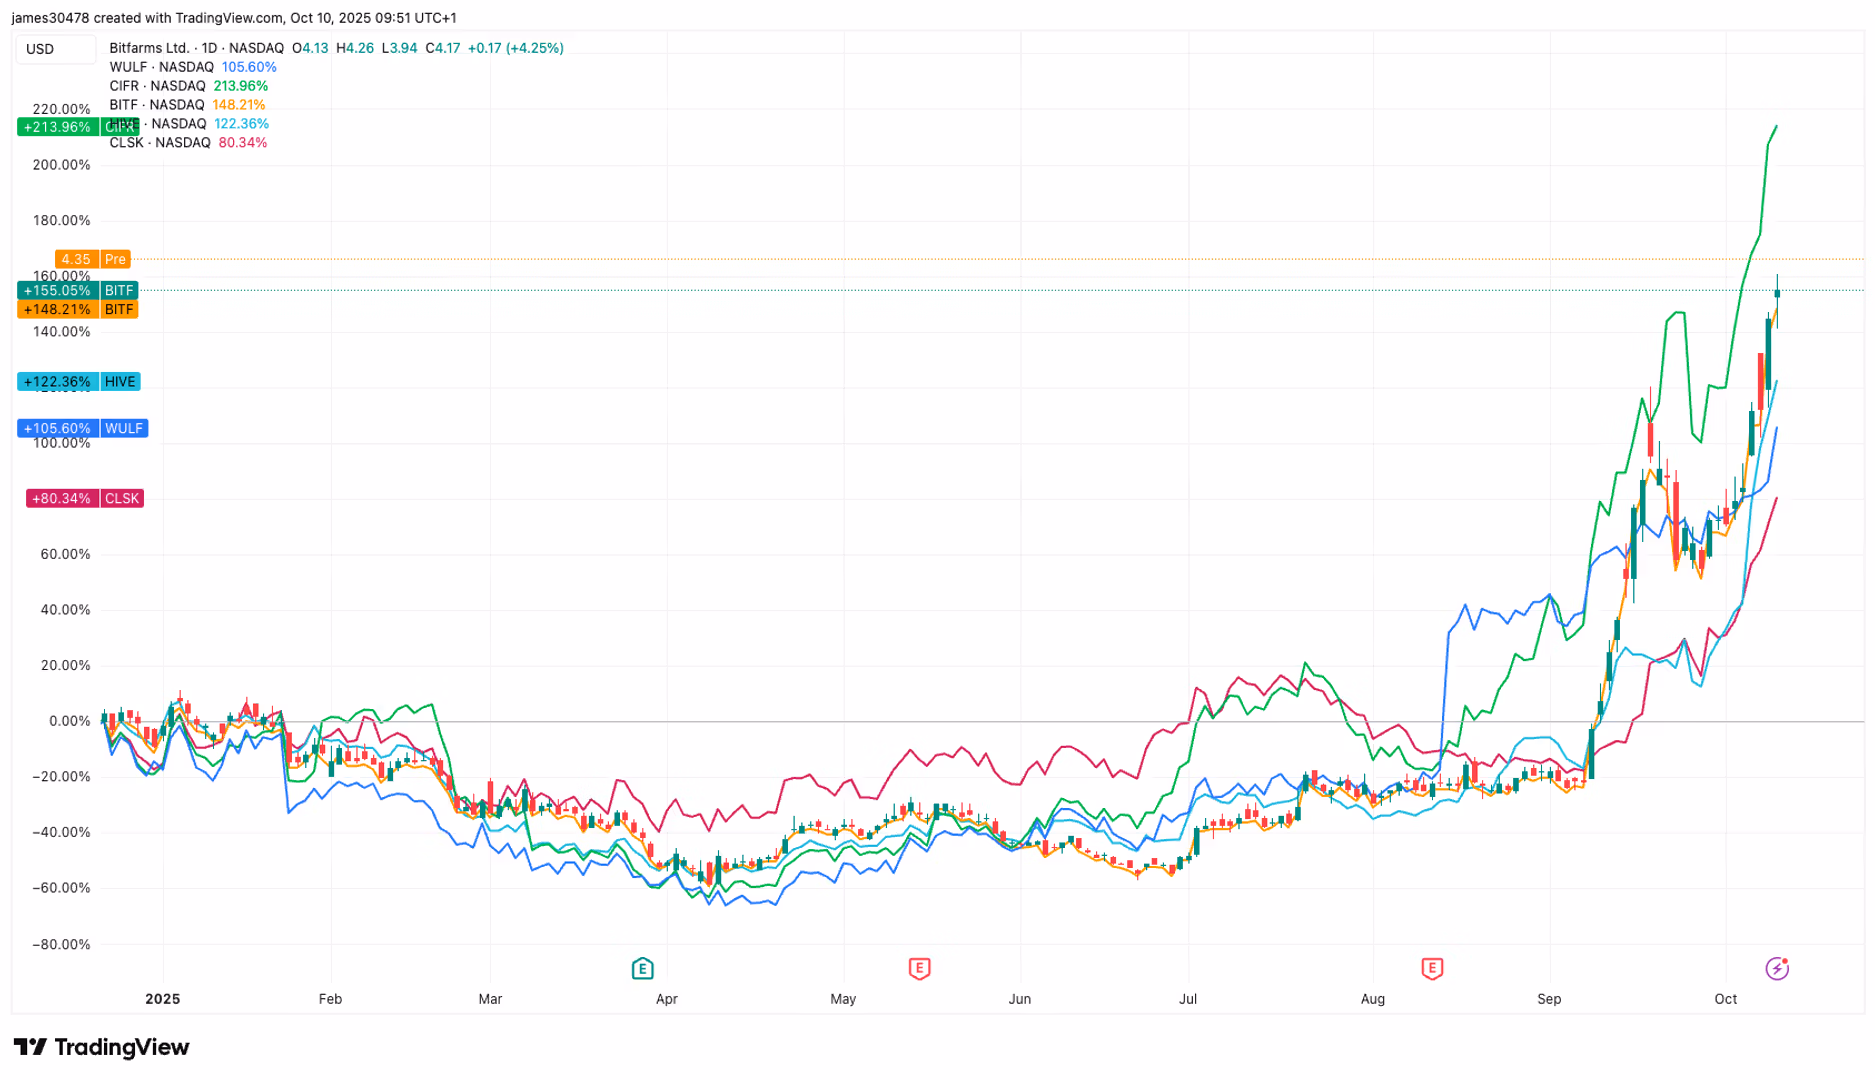This screenshot has width=1875, height=1080.
Task: Click the red earnings marker near May
Action: coord(919,968)
